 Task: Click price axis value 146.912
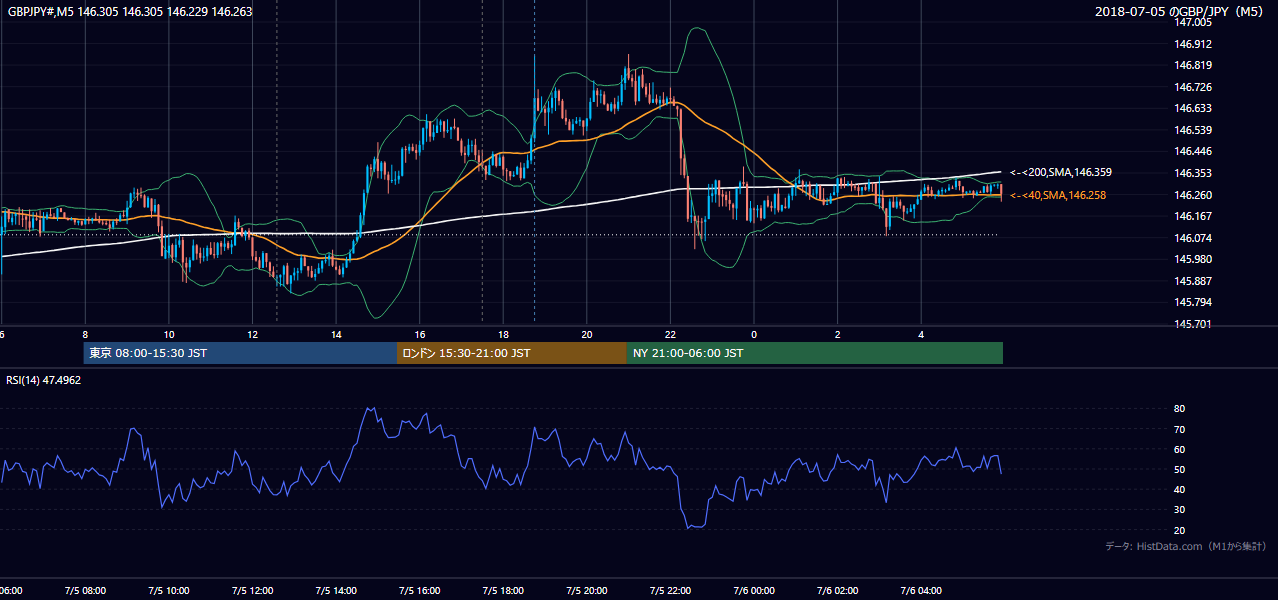click(1194, 44)
